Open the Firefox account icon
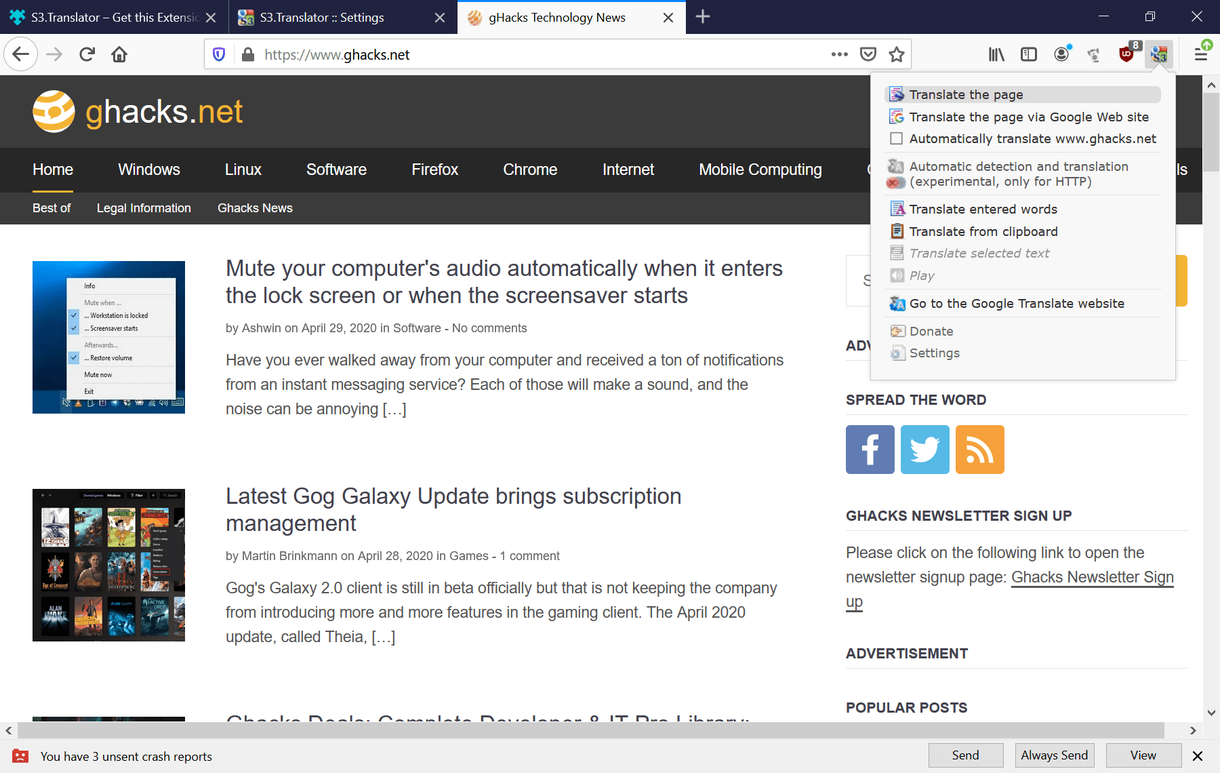This screenshot has height=773, width=1220. click(1062, 54)
